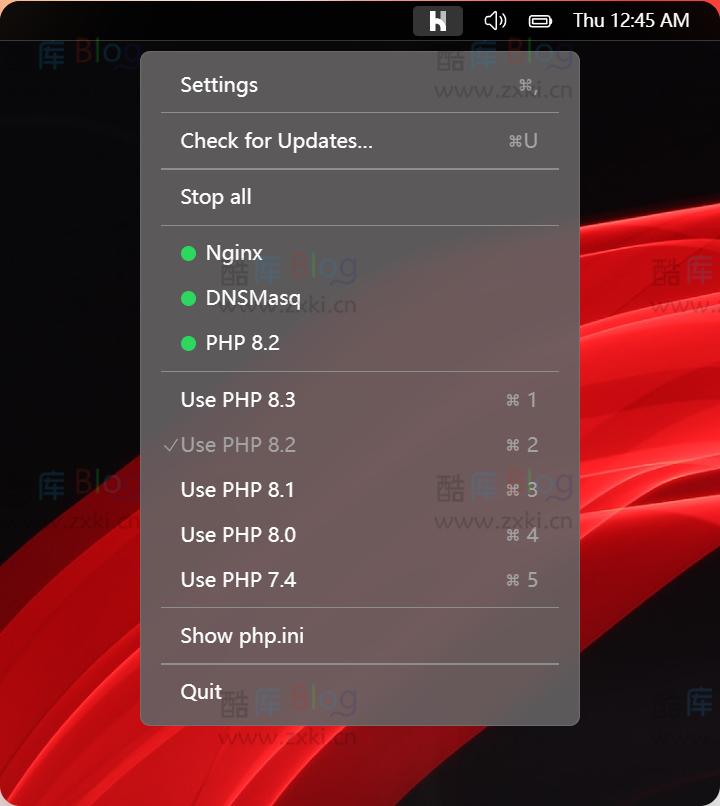Click the clock showing Thu 12:45 AM
Screen dimensions: 720x806
(631, 20)
